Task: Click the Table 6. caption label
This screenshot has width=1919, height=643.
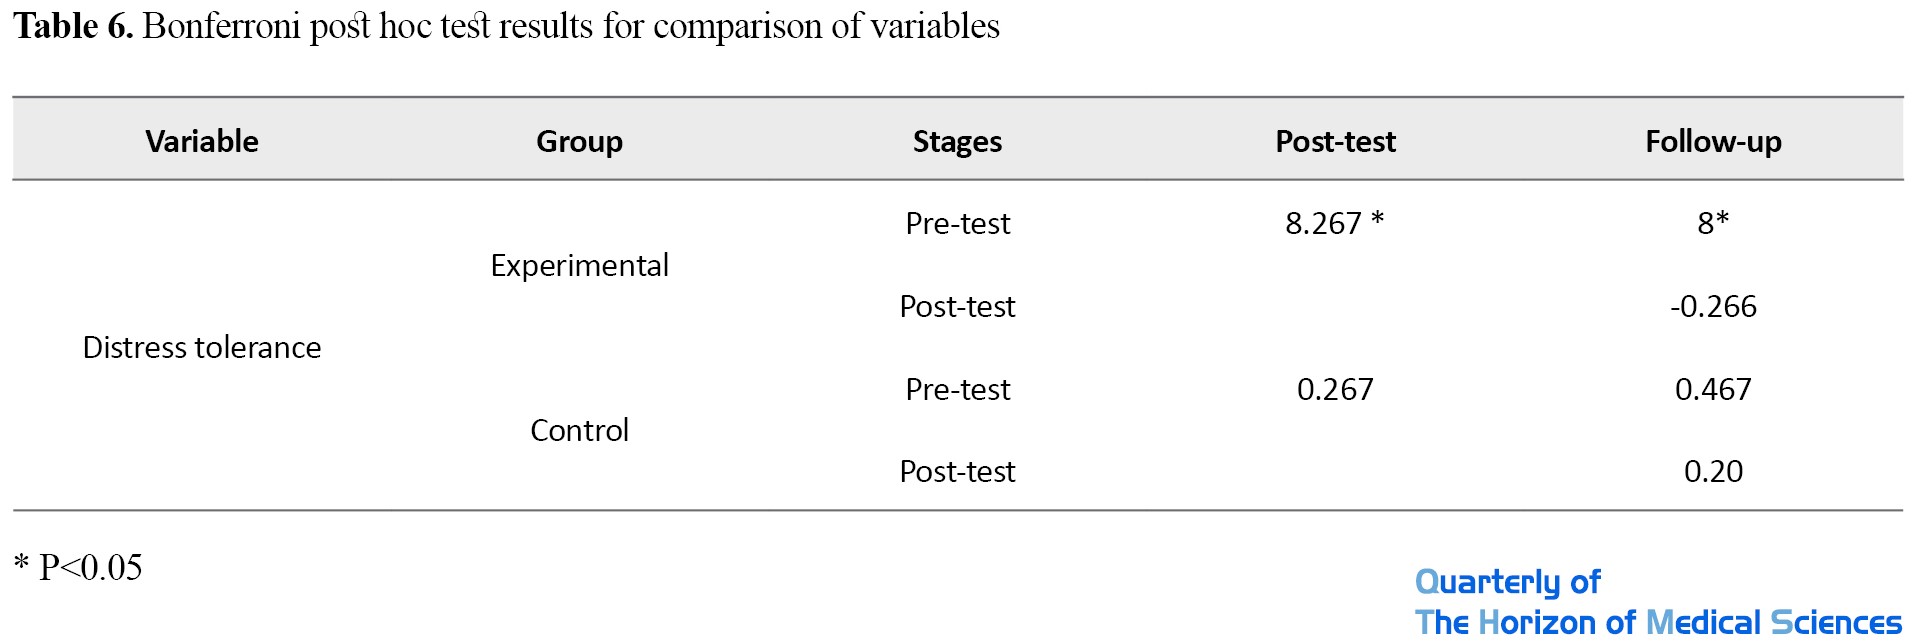Action: 73,26
